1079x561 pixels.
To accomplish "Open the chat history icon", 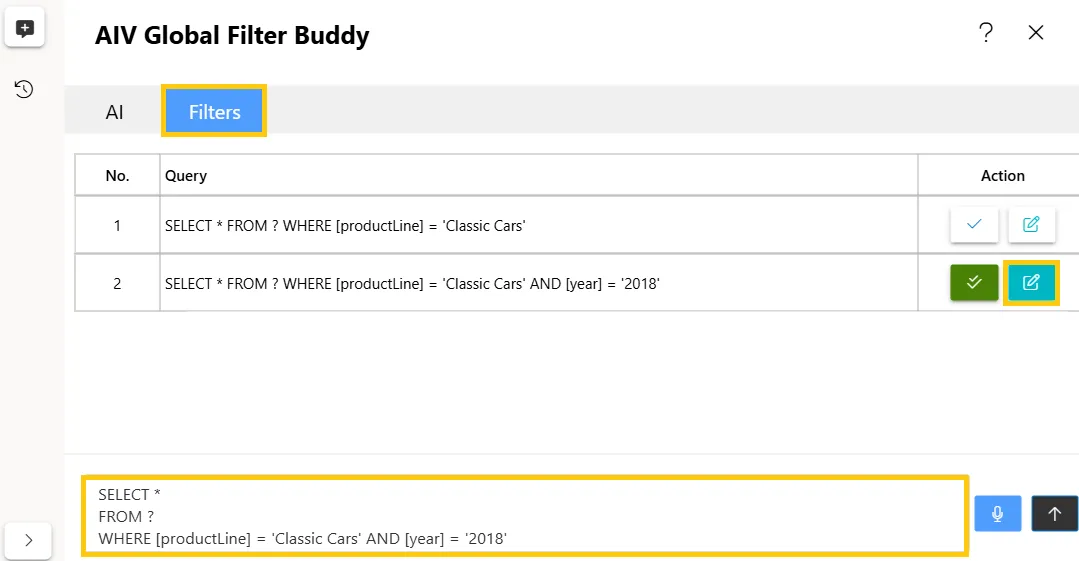I will click(24, 89).
